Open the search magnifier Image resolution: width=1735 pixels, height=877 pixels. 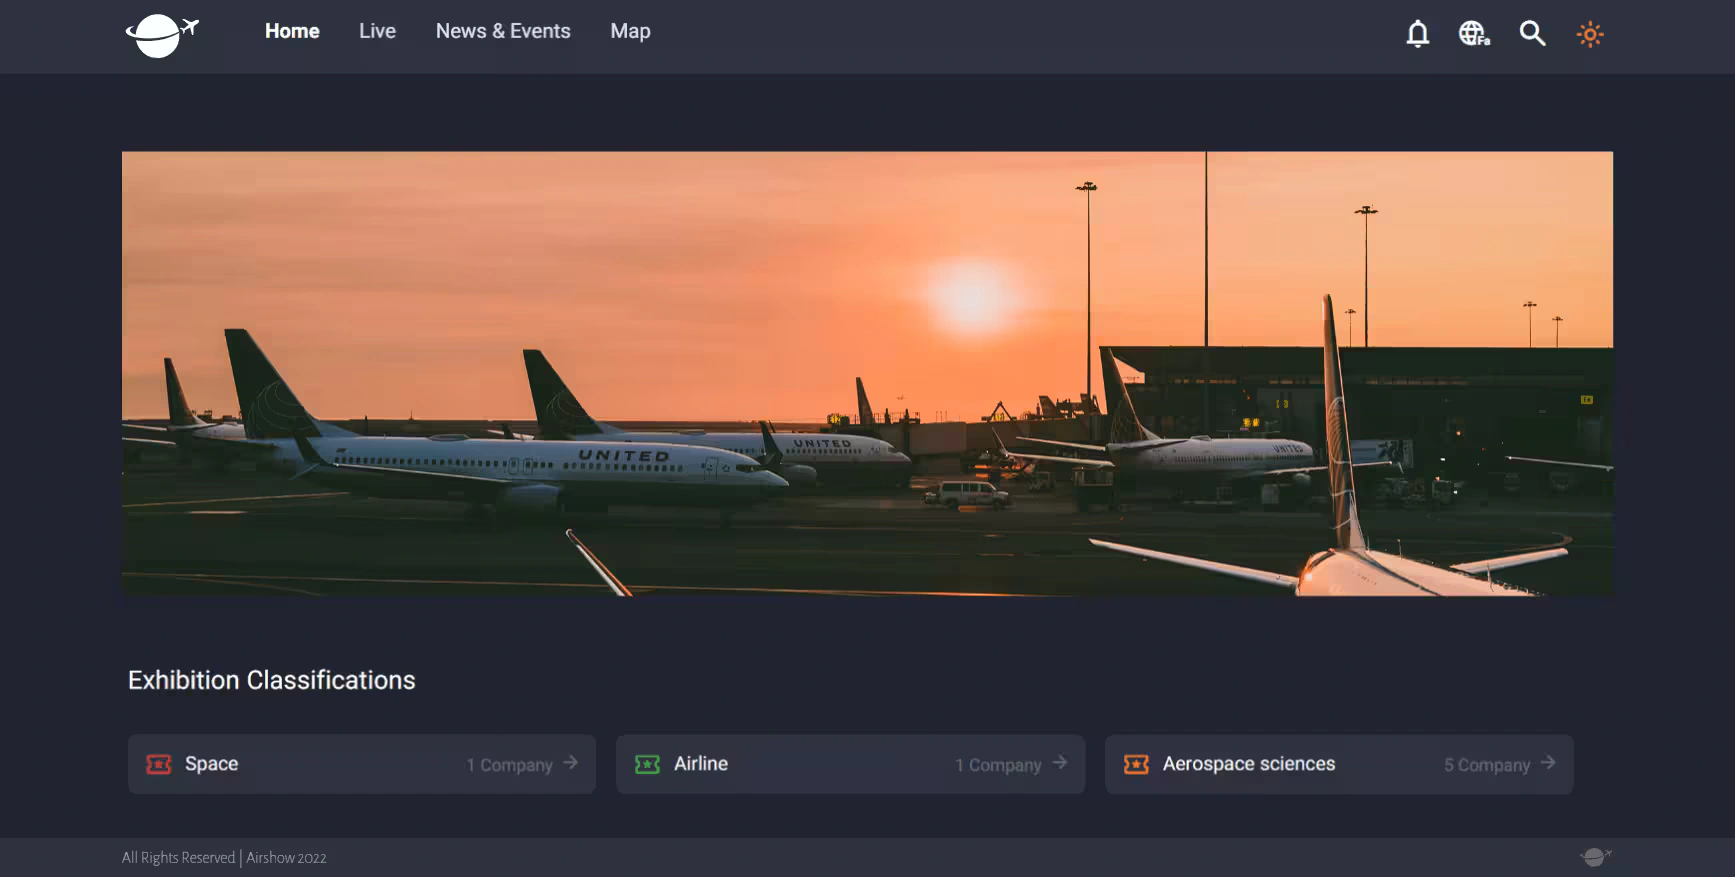tap(1532, 34)
